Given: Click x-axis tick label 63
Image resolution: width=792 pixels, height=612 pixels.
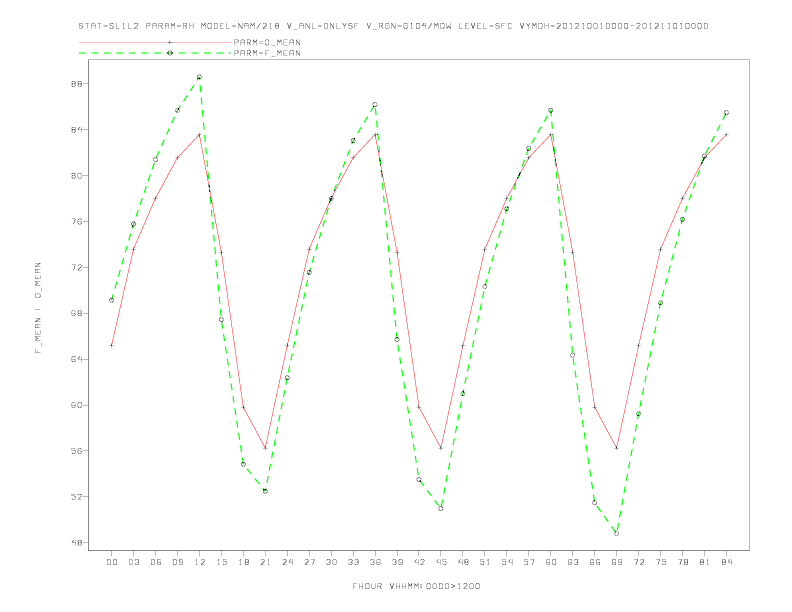Looking at the screenshot, I should 573,562.
